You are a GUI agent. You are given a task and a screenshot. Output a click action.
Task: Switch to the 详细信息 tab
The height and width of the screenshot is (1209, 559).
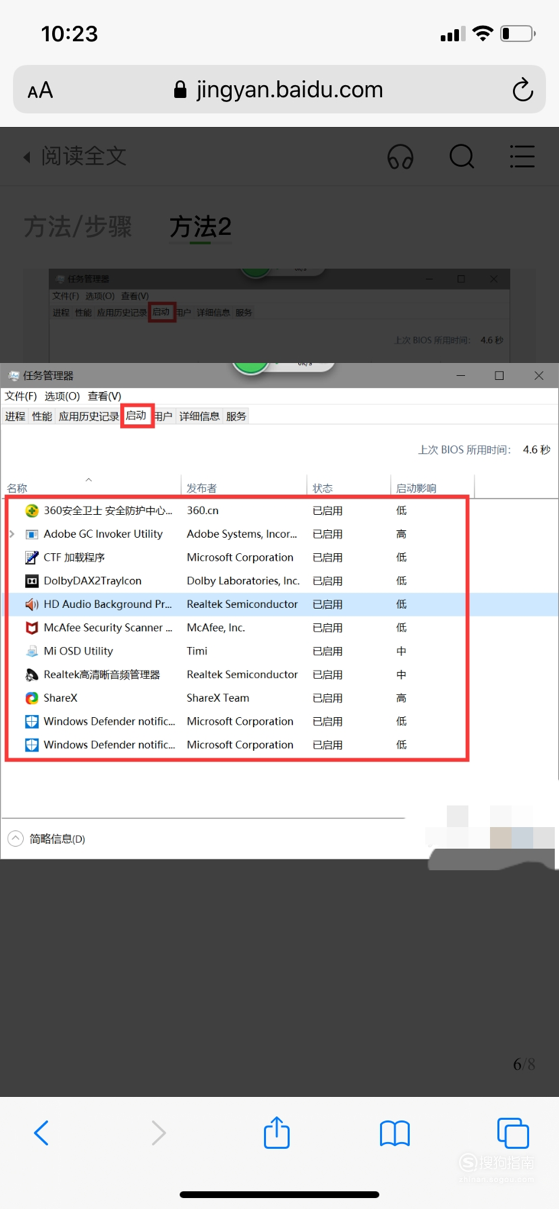199,416
